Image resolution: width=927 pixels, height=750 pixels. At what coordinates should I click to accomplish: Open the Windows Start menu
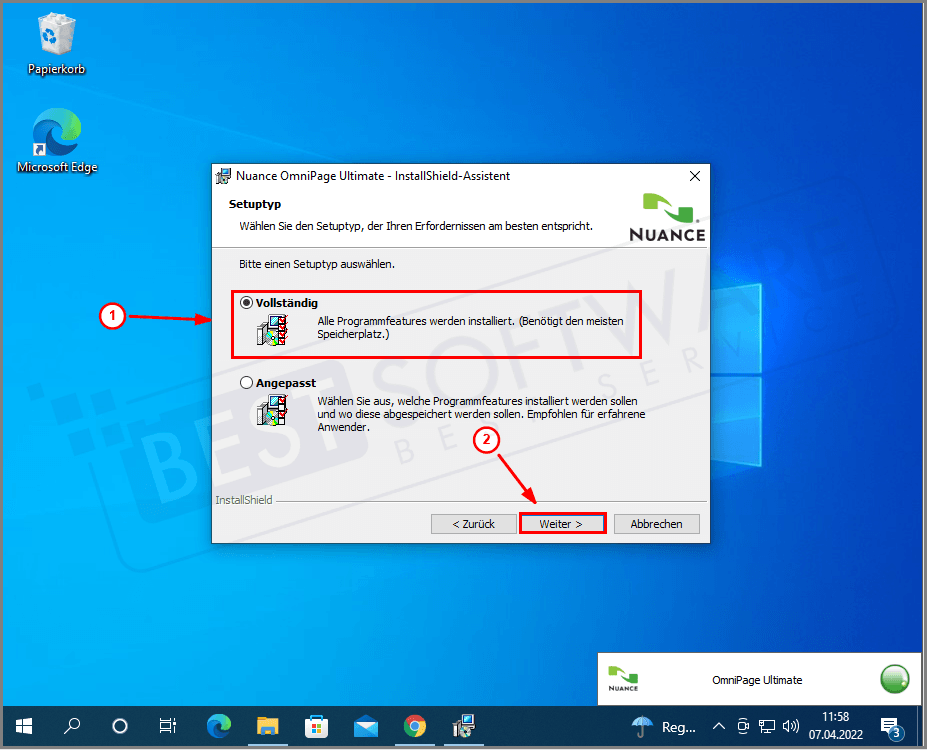coord(22,727)
